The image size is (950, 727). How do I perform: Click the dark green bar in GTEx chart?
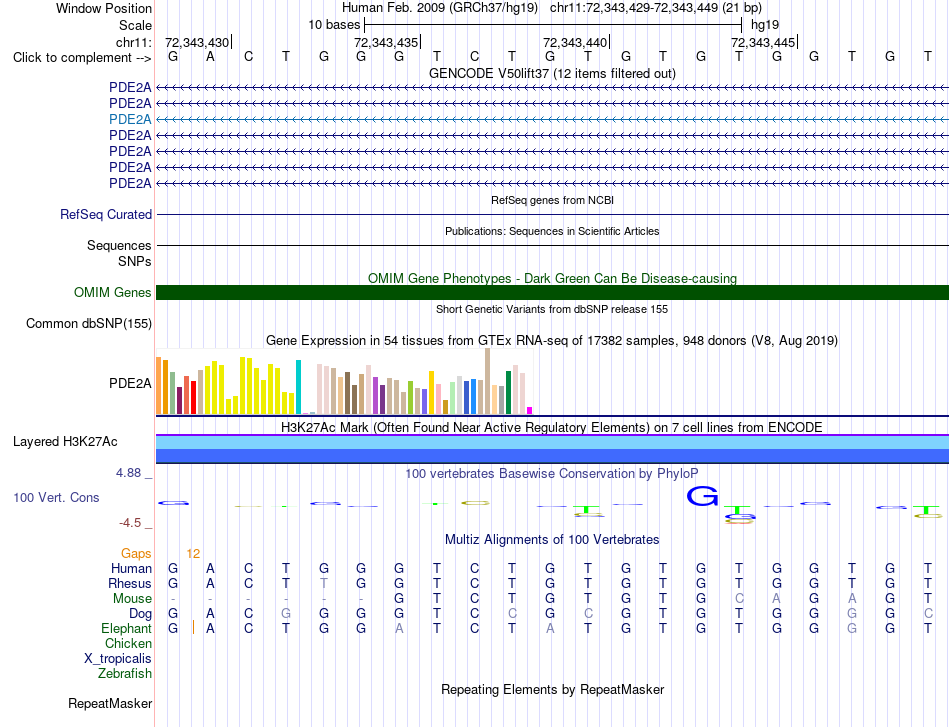click(508, 393)
